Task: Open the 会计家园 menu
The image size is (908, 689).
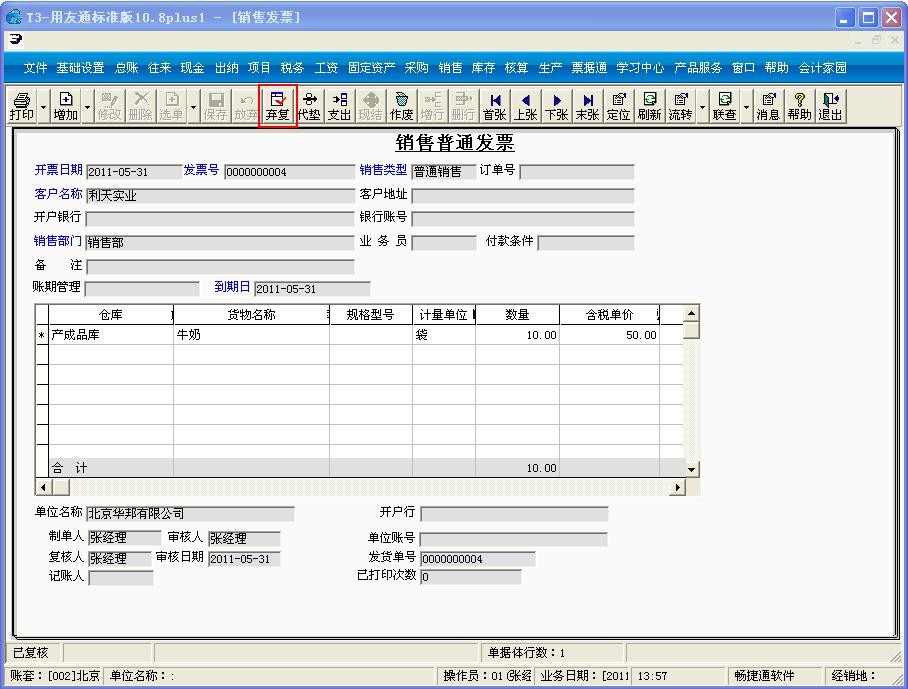Action: [822, 68]
